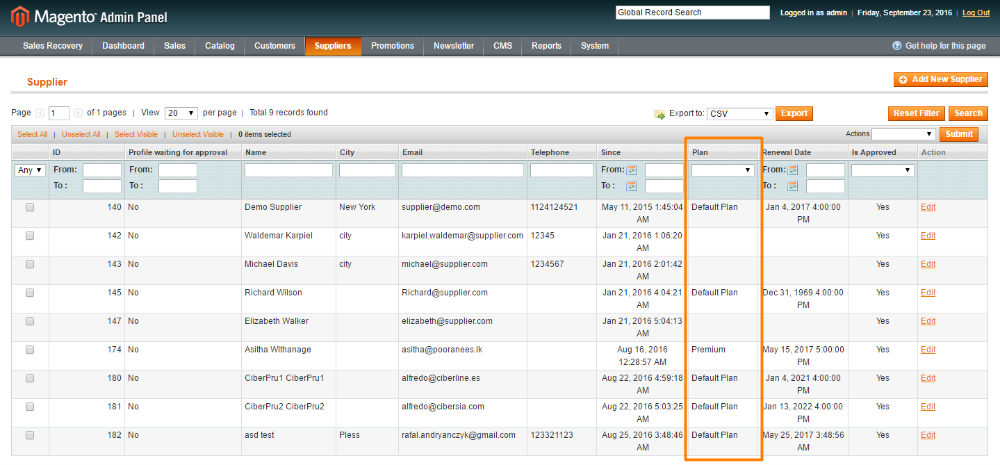Click the help question-mark icon
Image resolution: width=1000 pixels, height=465 pixels.
[897, 46]
